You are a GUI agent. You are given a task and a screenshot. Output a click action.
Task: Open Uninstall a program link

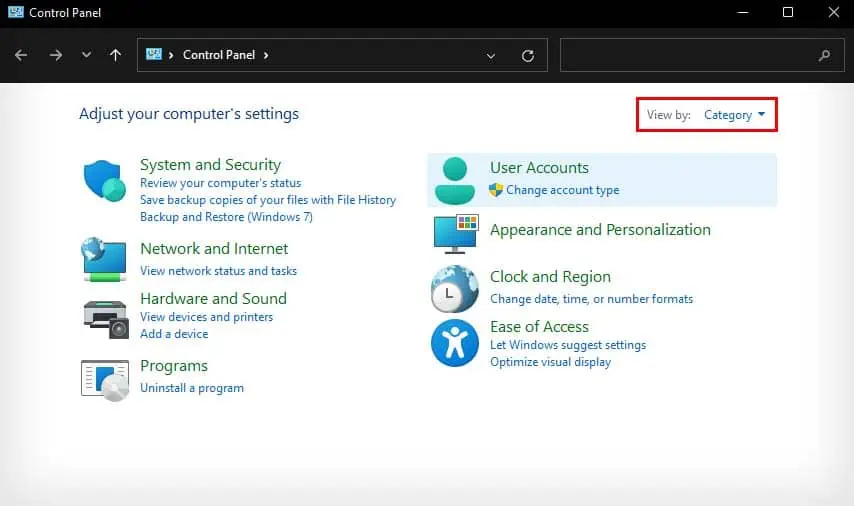pos(192,388)
